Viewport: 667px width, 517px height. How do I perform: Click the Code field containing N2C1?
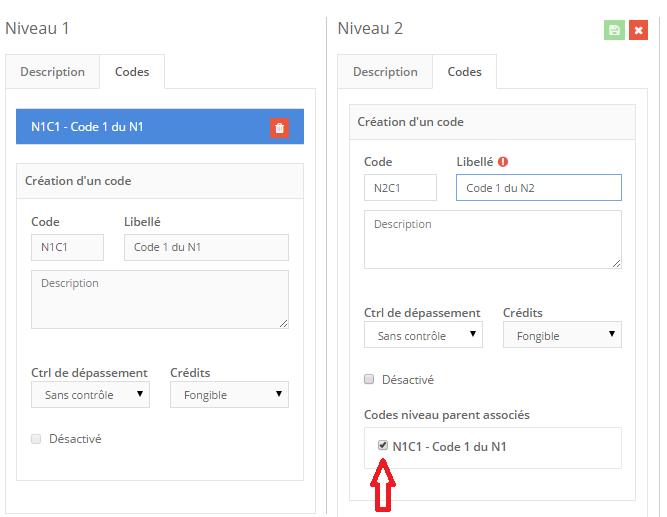(400, 188)
